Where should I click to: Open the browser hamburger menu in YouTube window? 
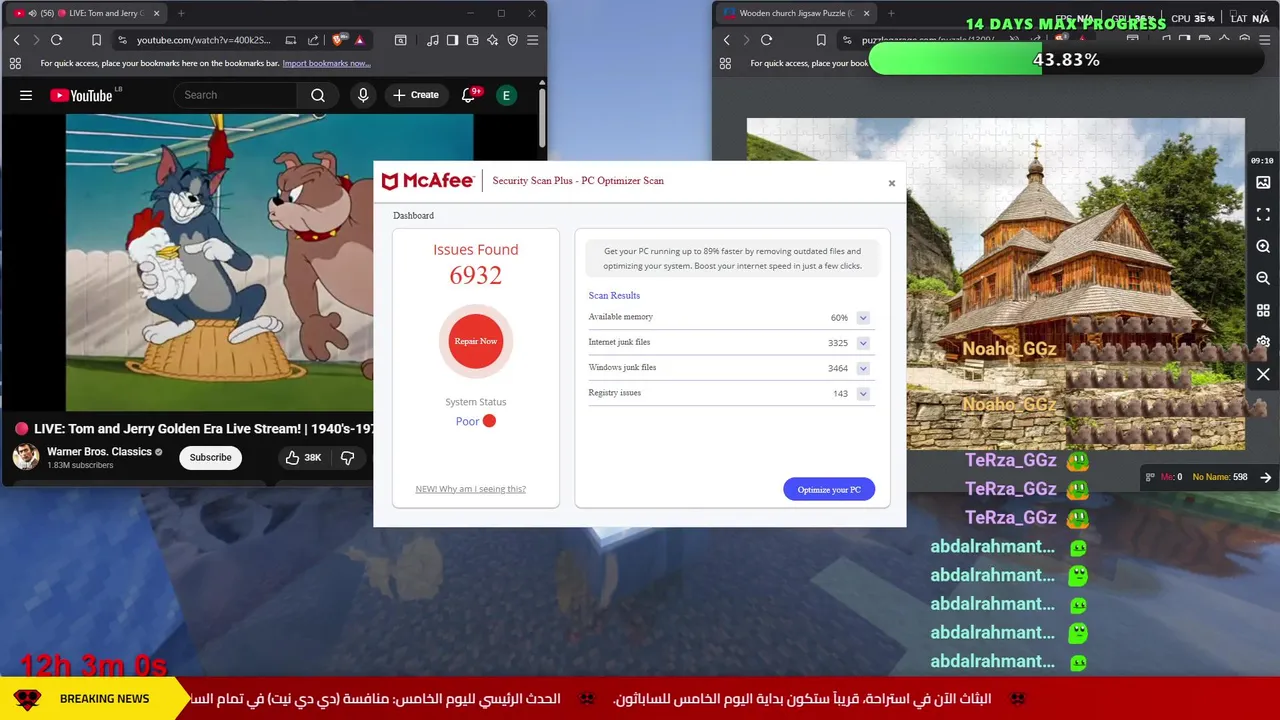pos(532,40)
